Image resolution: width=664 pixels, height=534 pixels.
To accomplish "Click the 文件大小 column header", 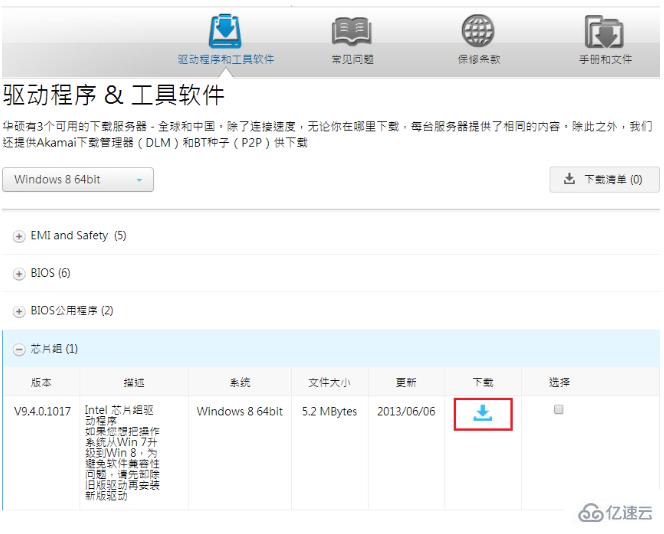I will (x=329, y=382).
